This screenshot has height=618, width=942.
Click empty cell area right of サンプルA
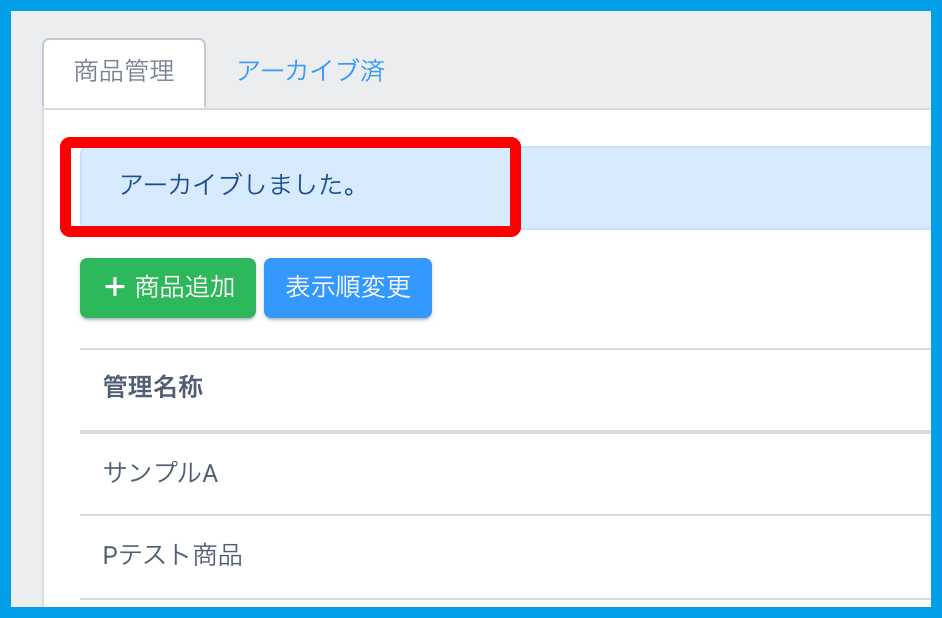[600, 473]
